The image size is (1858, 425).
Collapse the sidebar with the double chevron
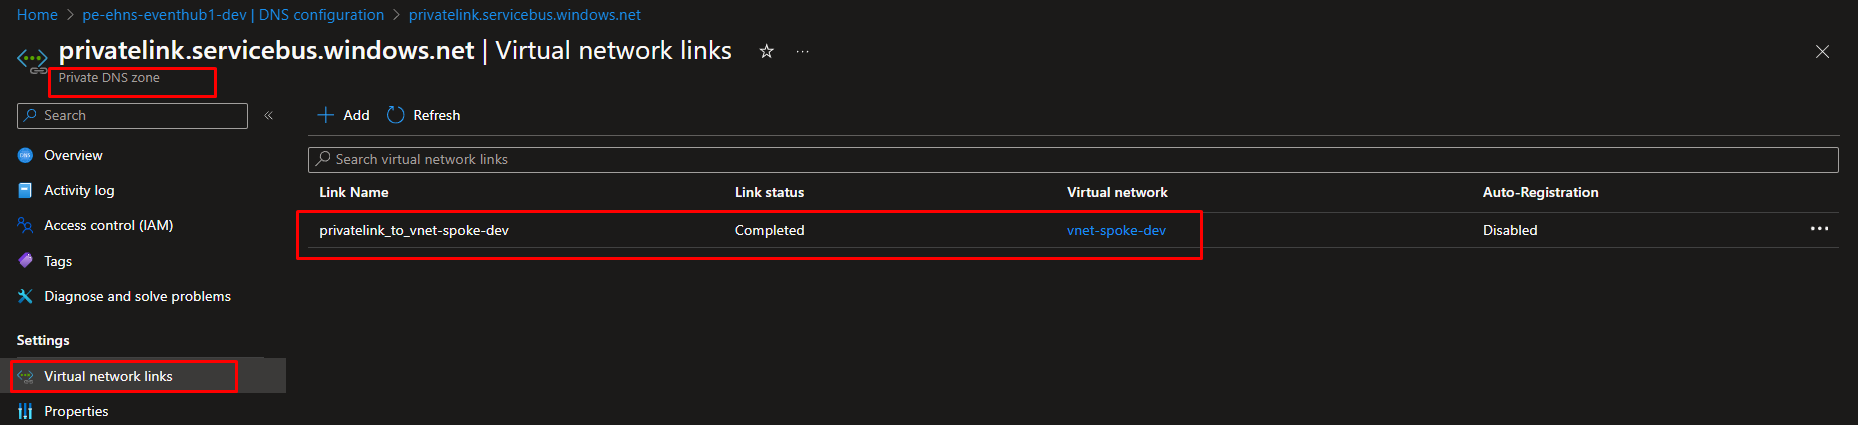click(268, 116)
